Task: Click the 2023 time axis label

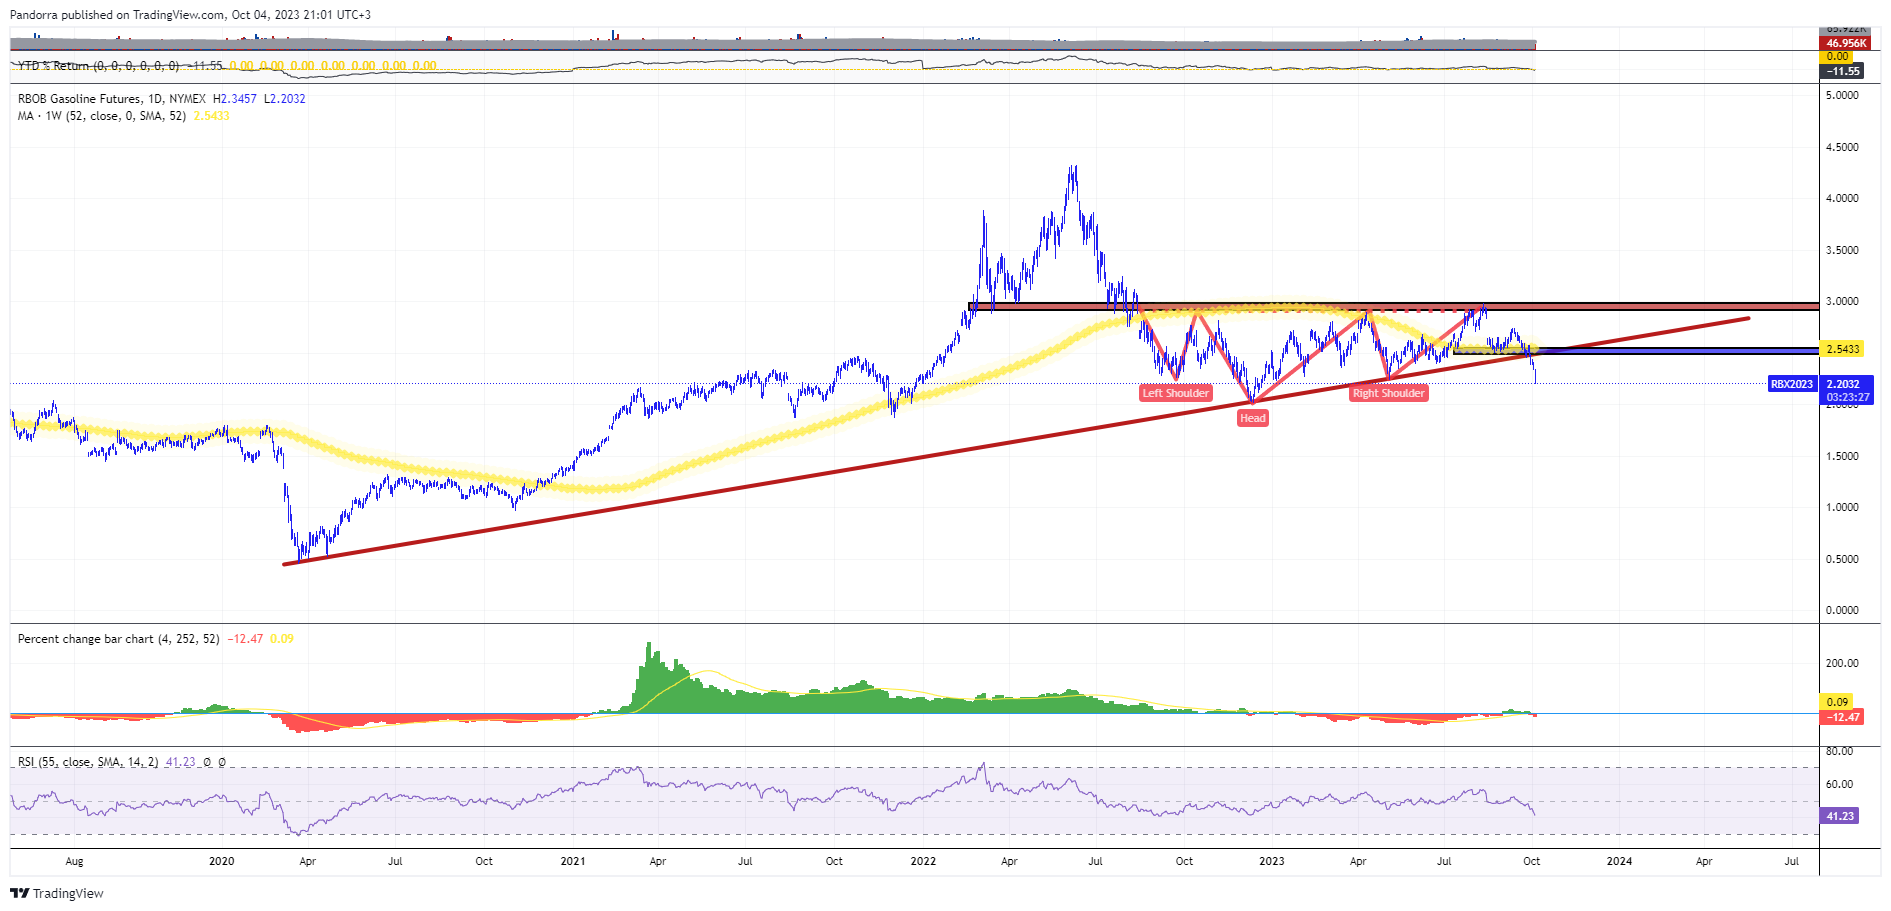Action: coord(1272,861)
